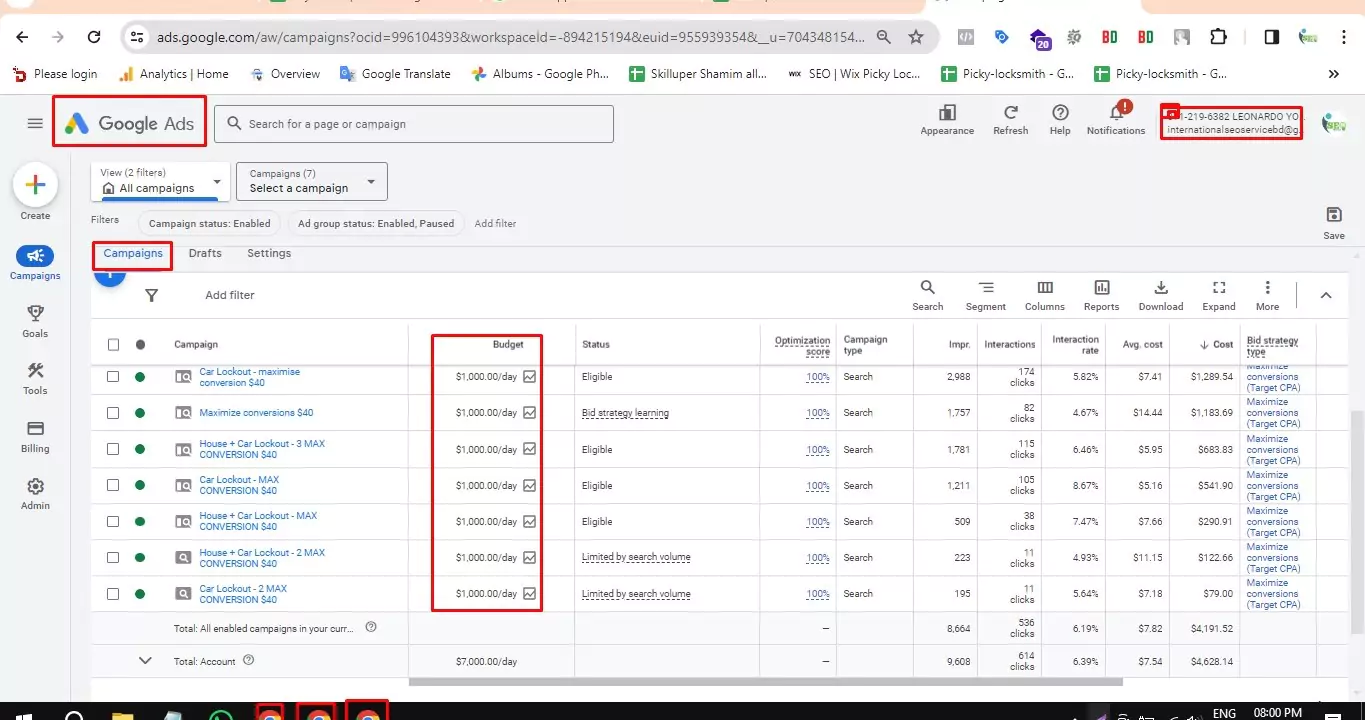Screen dimensions: 1365x720
Task: Click the Campaign status: Enabled filter chip
Action: (x=210, y=223)
